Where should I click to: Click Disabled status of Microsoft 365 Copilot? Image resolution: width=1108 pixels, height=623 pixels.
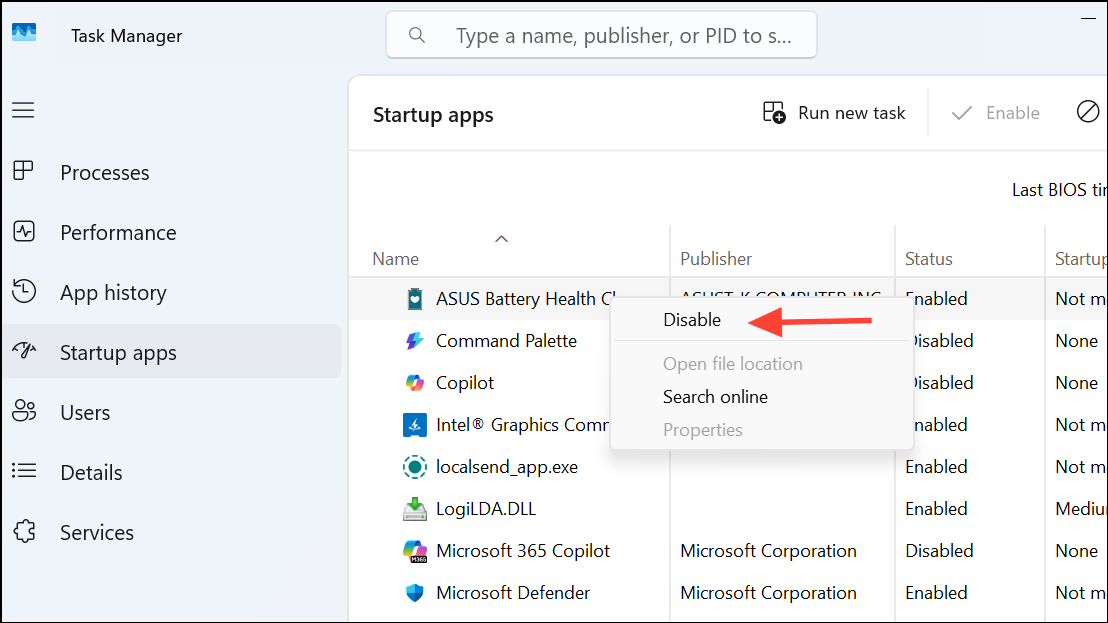[939, 551]
